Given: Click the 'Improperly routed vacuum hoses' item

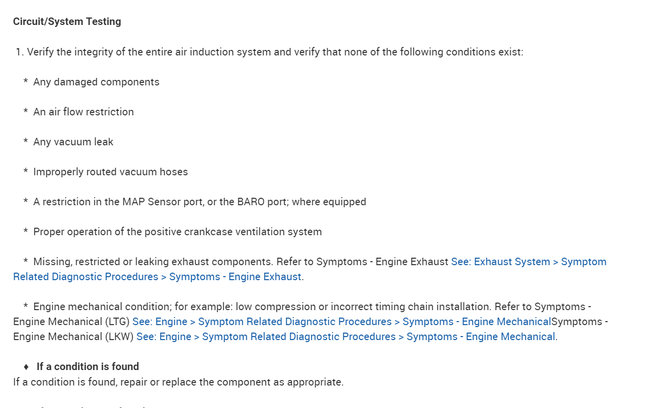Looking at the screenshot, I should [110, 172].
